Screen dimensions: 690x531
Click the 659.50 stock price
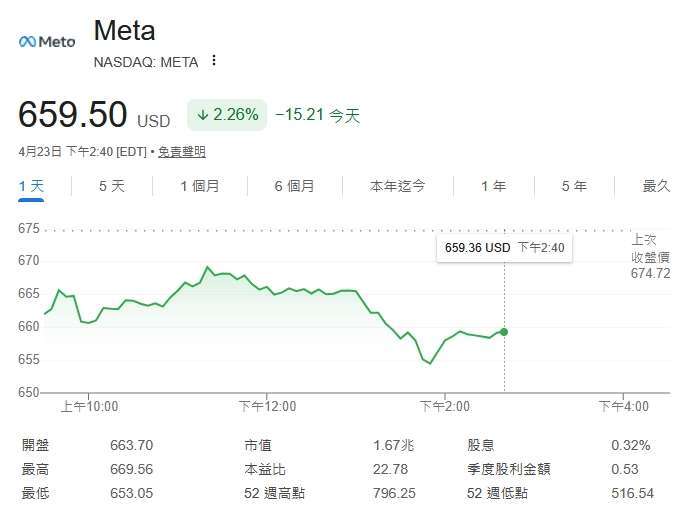(x=73, y=115)
